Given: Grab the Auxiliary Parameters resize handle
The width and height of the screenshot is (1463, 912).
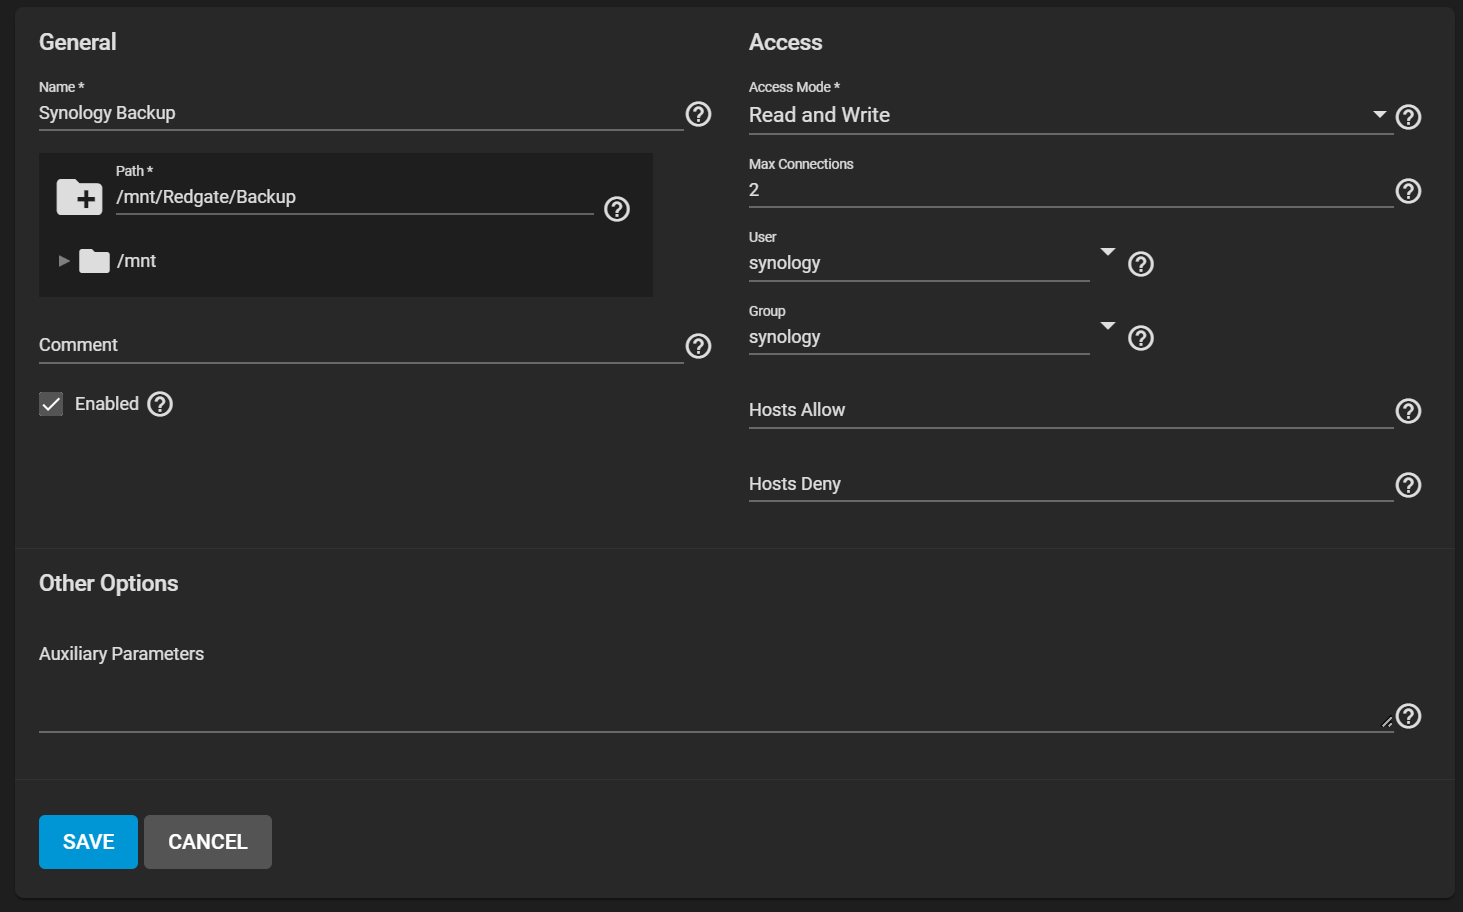Looking at the screenshot, I should [1387, 722].
